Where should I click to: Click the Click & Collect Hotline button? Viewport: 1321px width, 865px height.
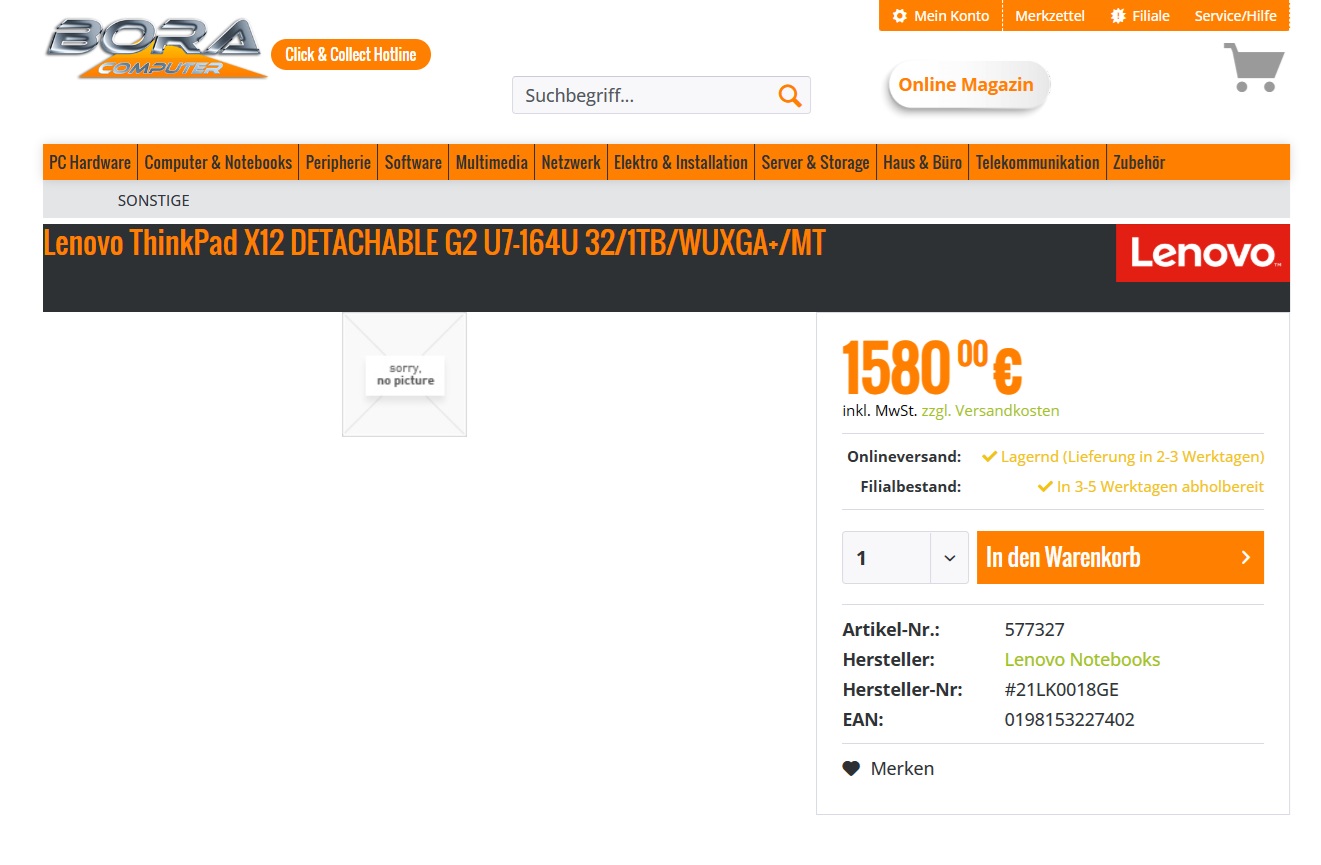(351, 55)
